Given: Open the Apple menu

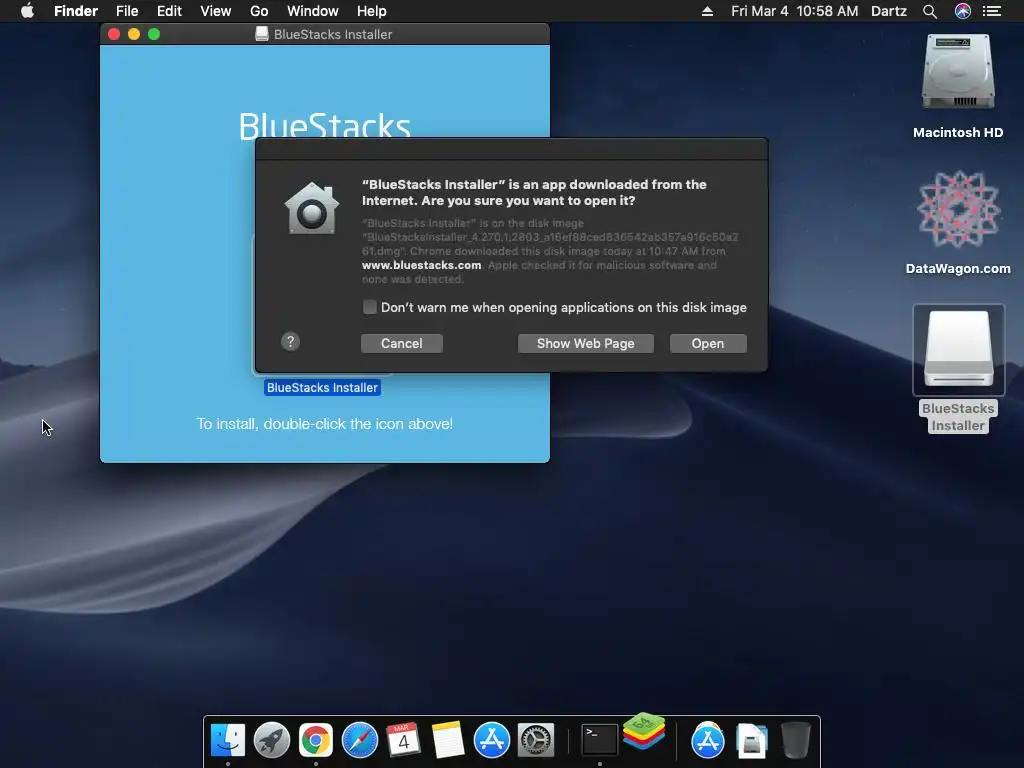Looking at the screenshot, I should pos(27,11).
